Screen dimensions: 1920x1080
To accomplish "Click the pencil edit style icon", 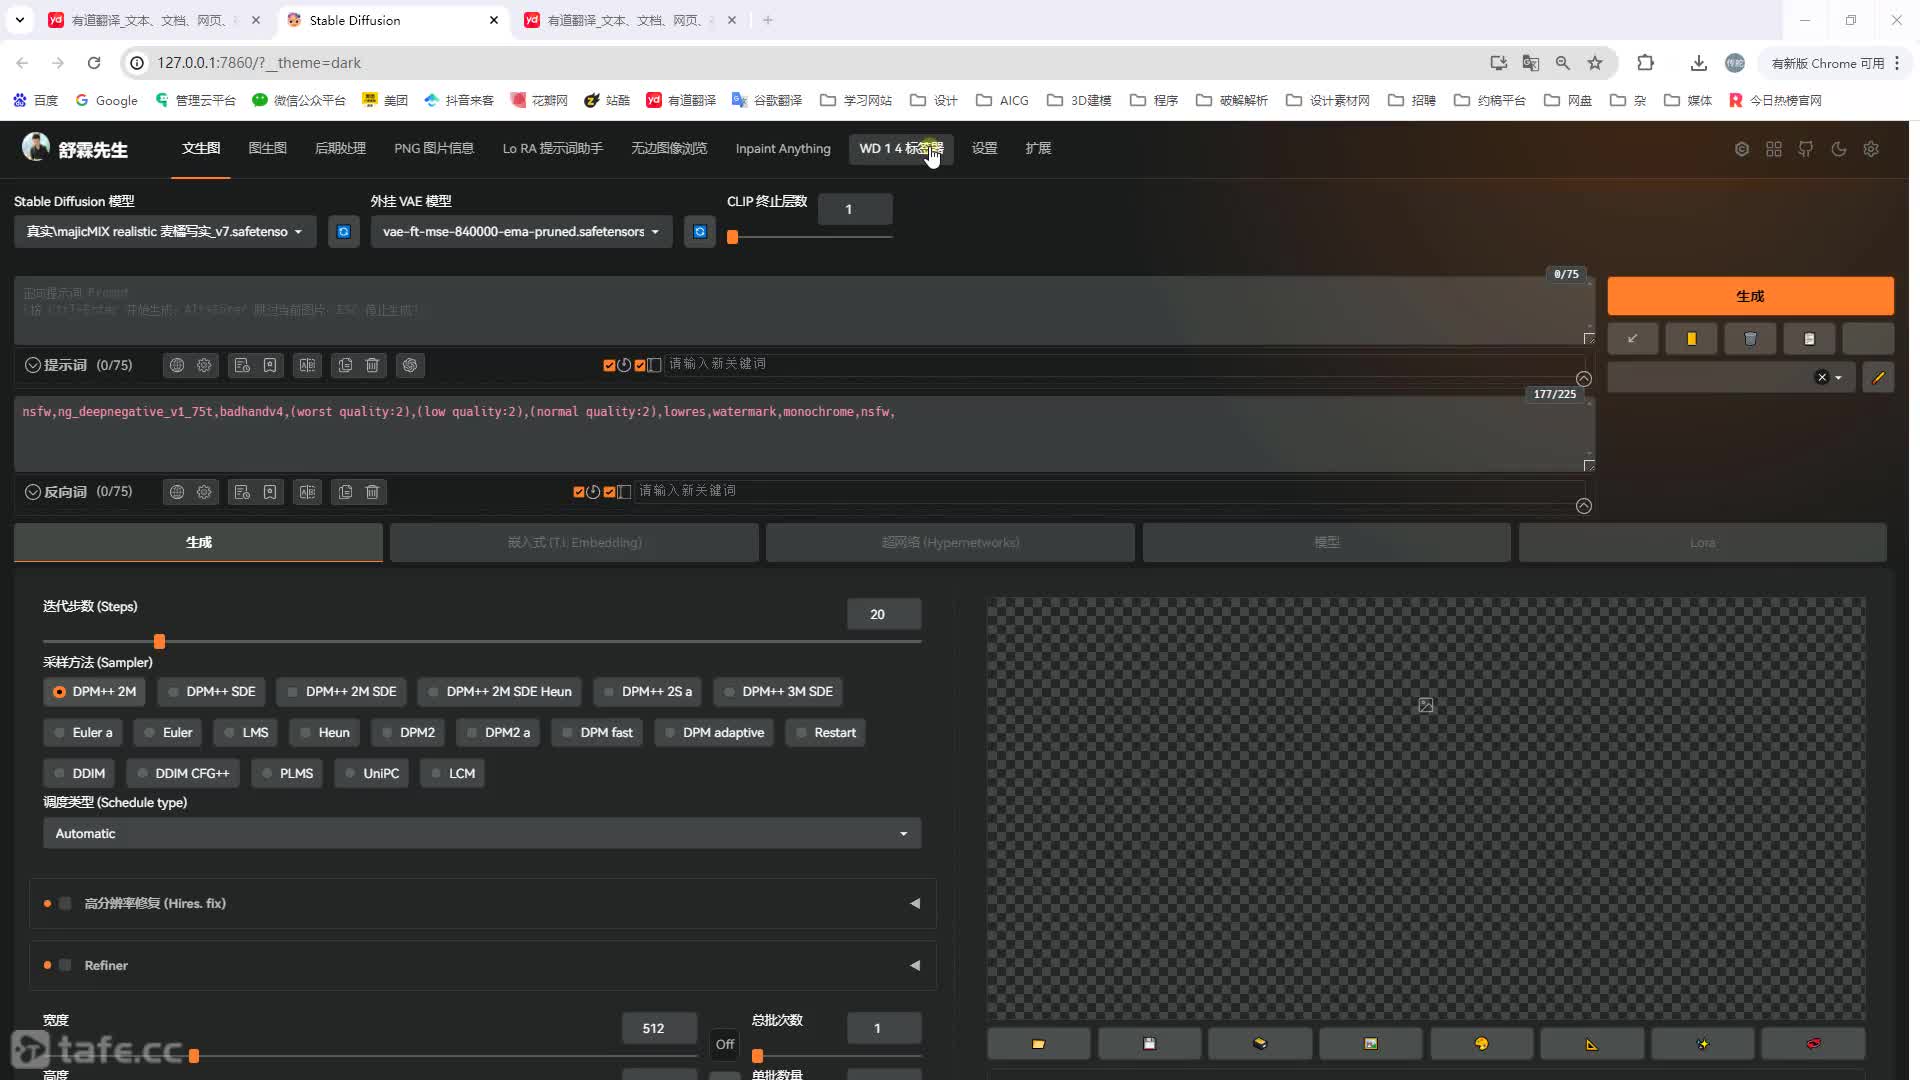I will coord(1878,377).
